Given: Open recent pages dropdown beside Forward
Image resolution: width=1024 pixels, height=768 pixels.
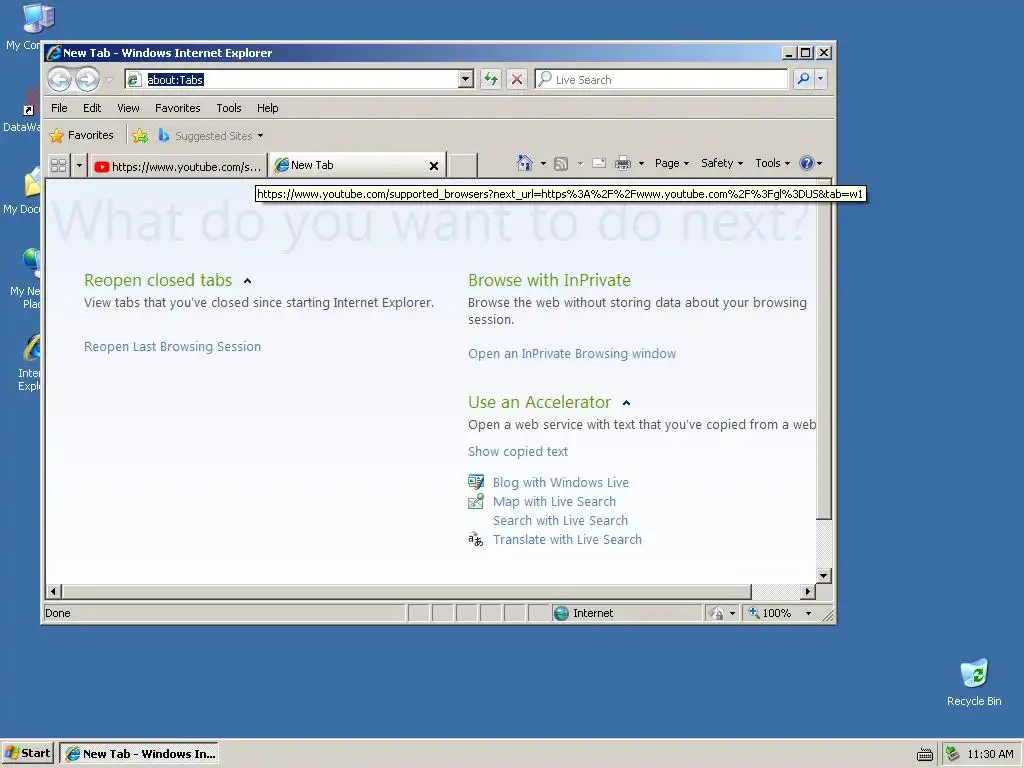Looking at the screenshot, I should click(x=110, y=80).
